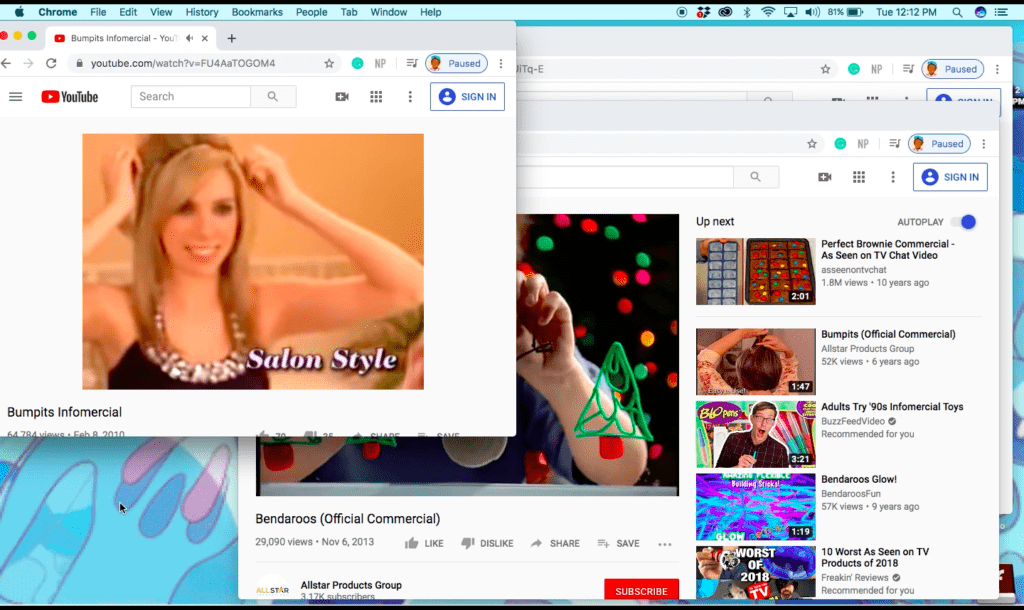This screenshot has width=1024, height=610.
Task: Open the Apple menu
Action: tap(19, 12)
